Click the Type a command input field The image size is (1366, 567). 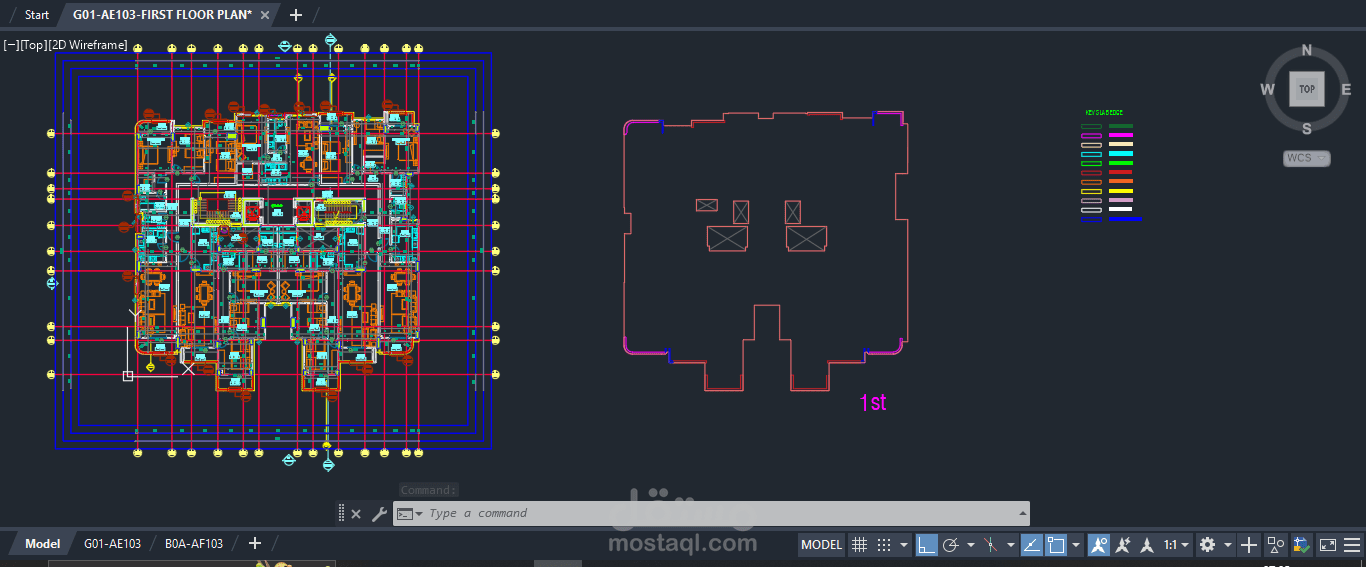click(x=720, y=513)
